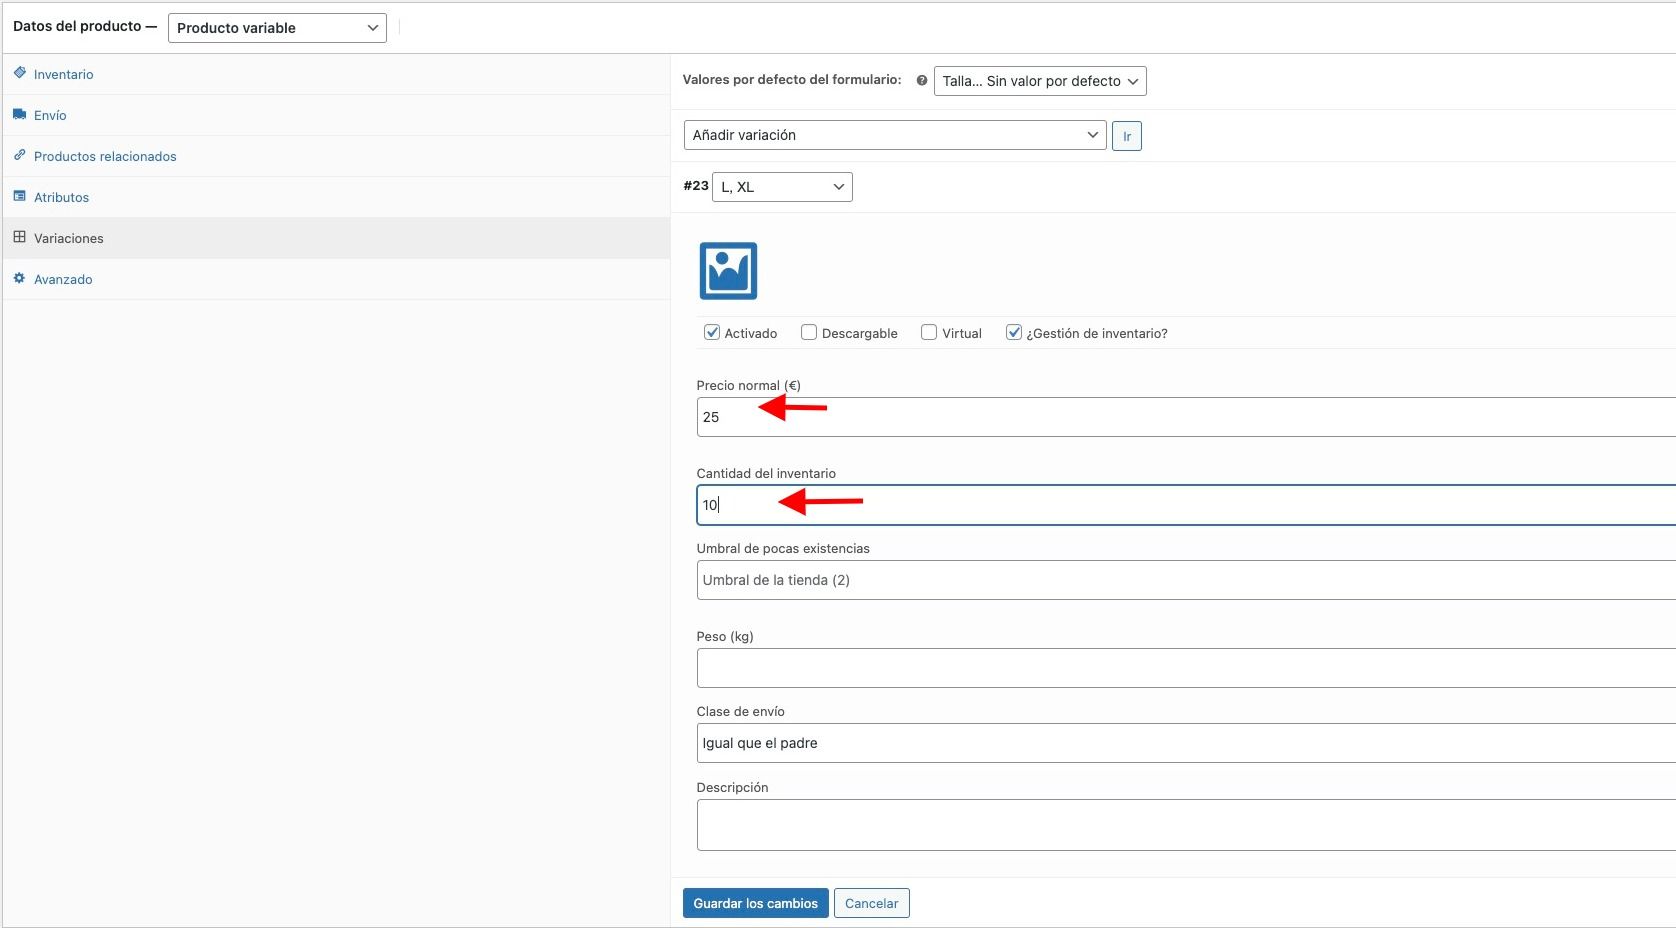The width and height of the screenshot is (1676, 928).
Task: Uncheck ¿Gestión de inventario? checkbox
Action: [1014, 332]
